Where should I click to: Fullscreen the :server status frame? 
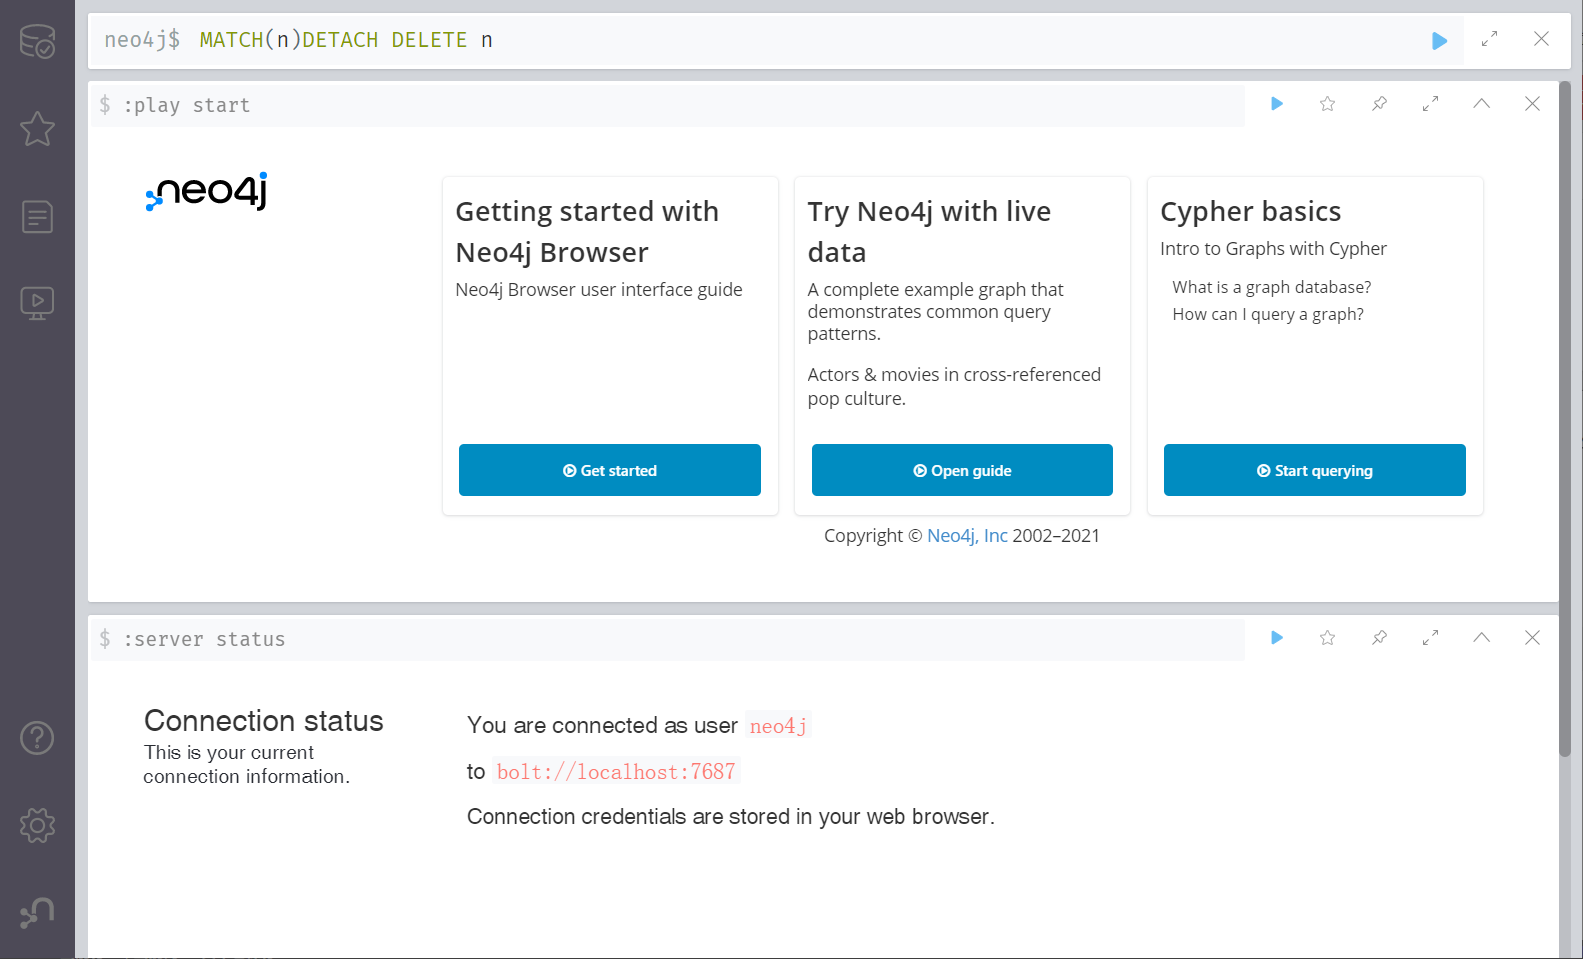1430,637
